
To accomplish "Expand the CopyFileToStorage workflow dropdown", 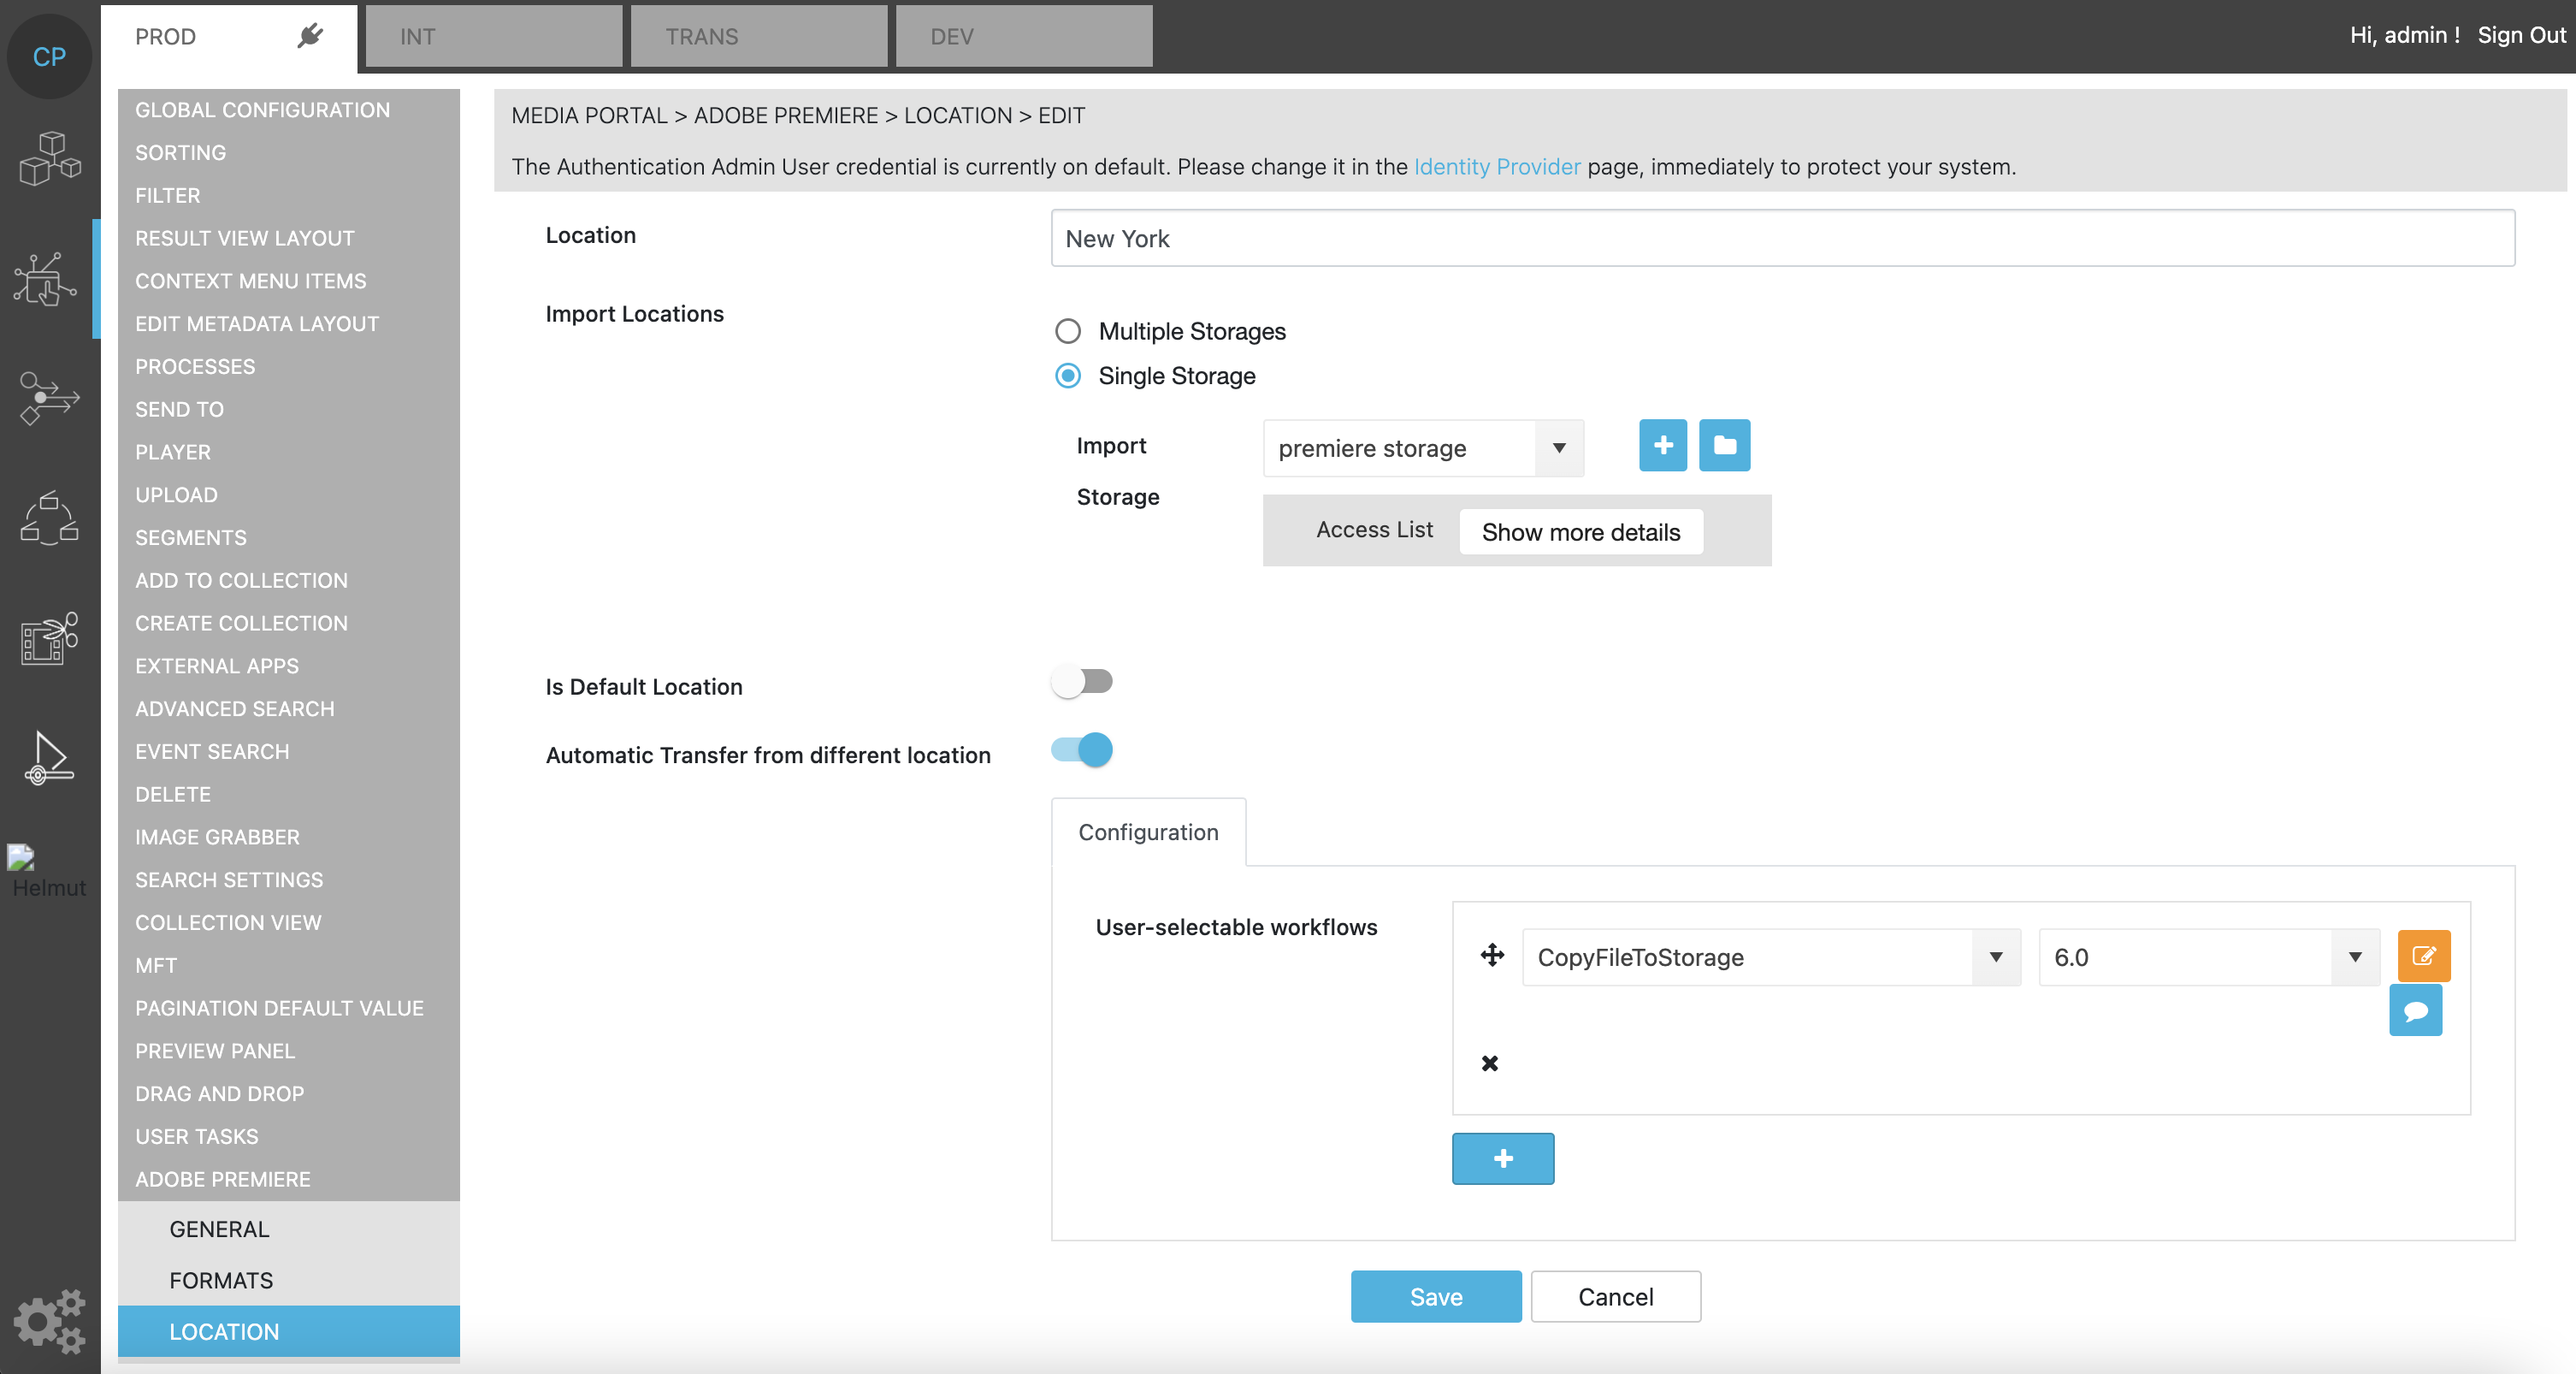I will (1995, 957).
